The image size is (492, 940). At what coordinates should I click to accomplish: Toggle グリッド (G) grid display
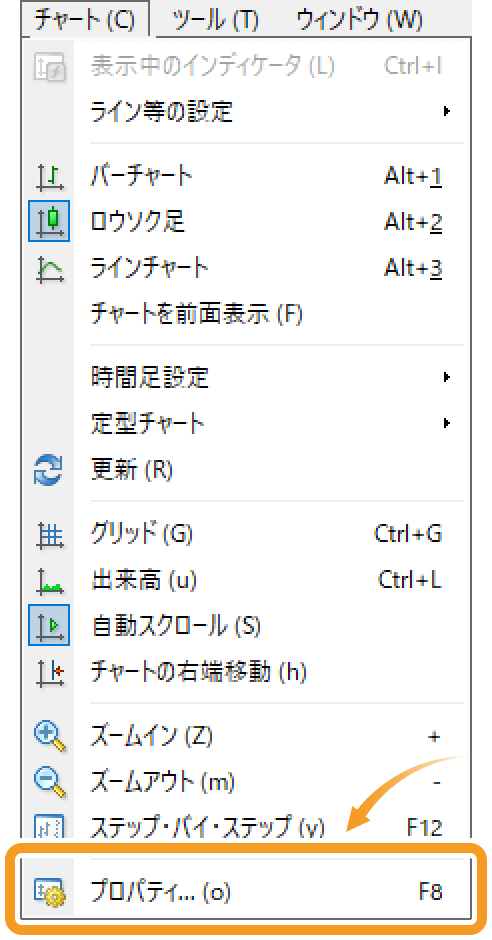point(247,533)
